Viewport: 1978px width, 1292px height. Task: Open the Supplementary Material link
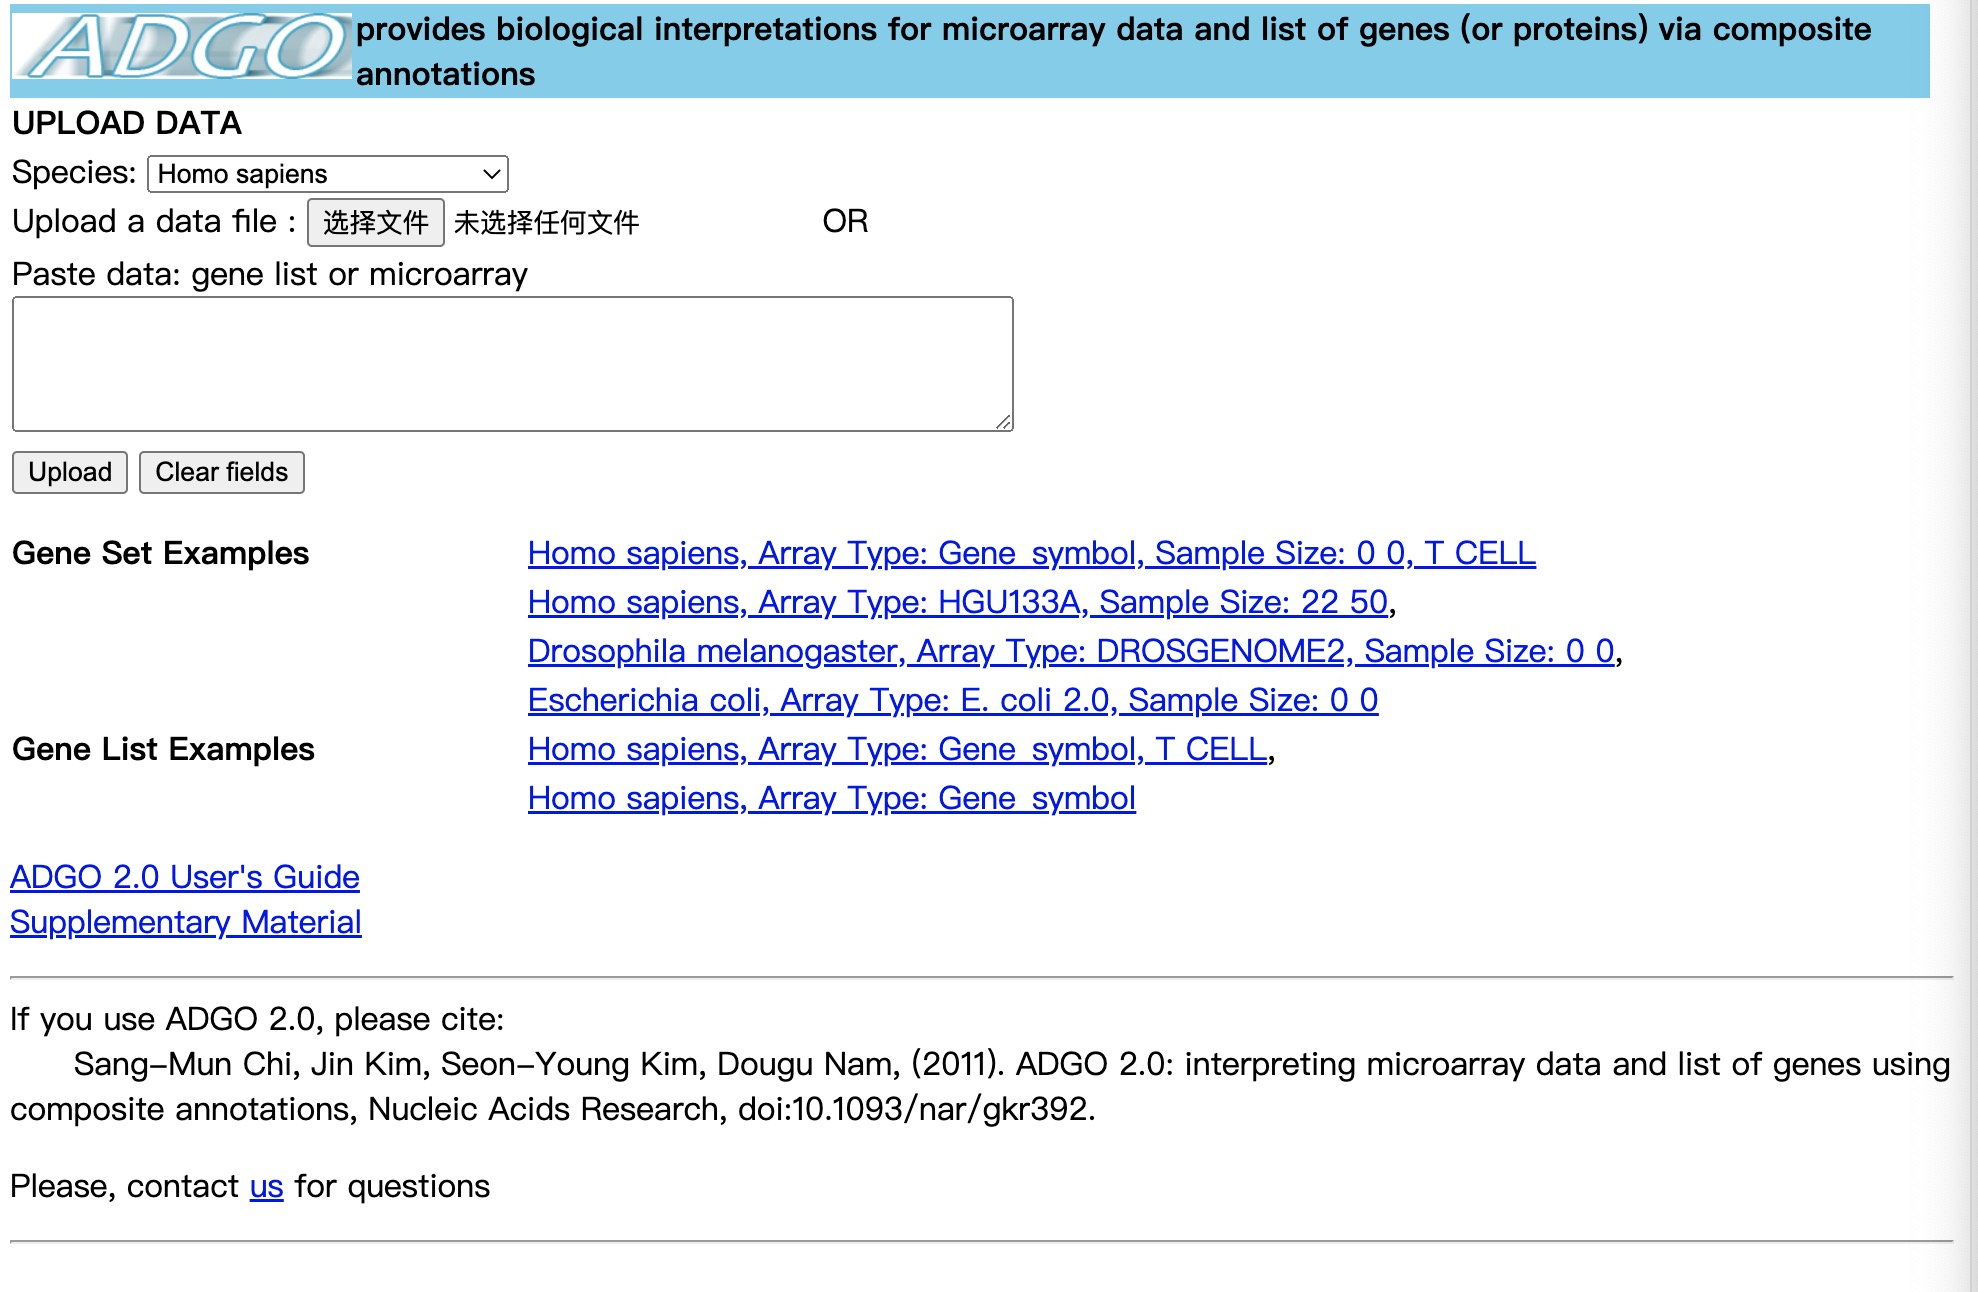point(186,922)
